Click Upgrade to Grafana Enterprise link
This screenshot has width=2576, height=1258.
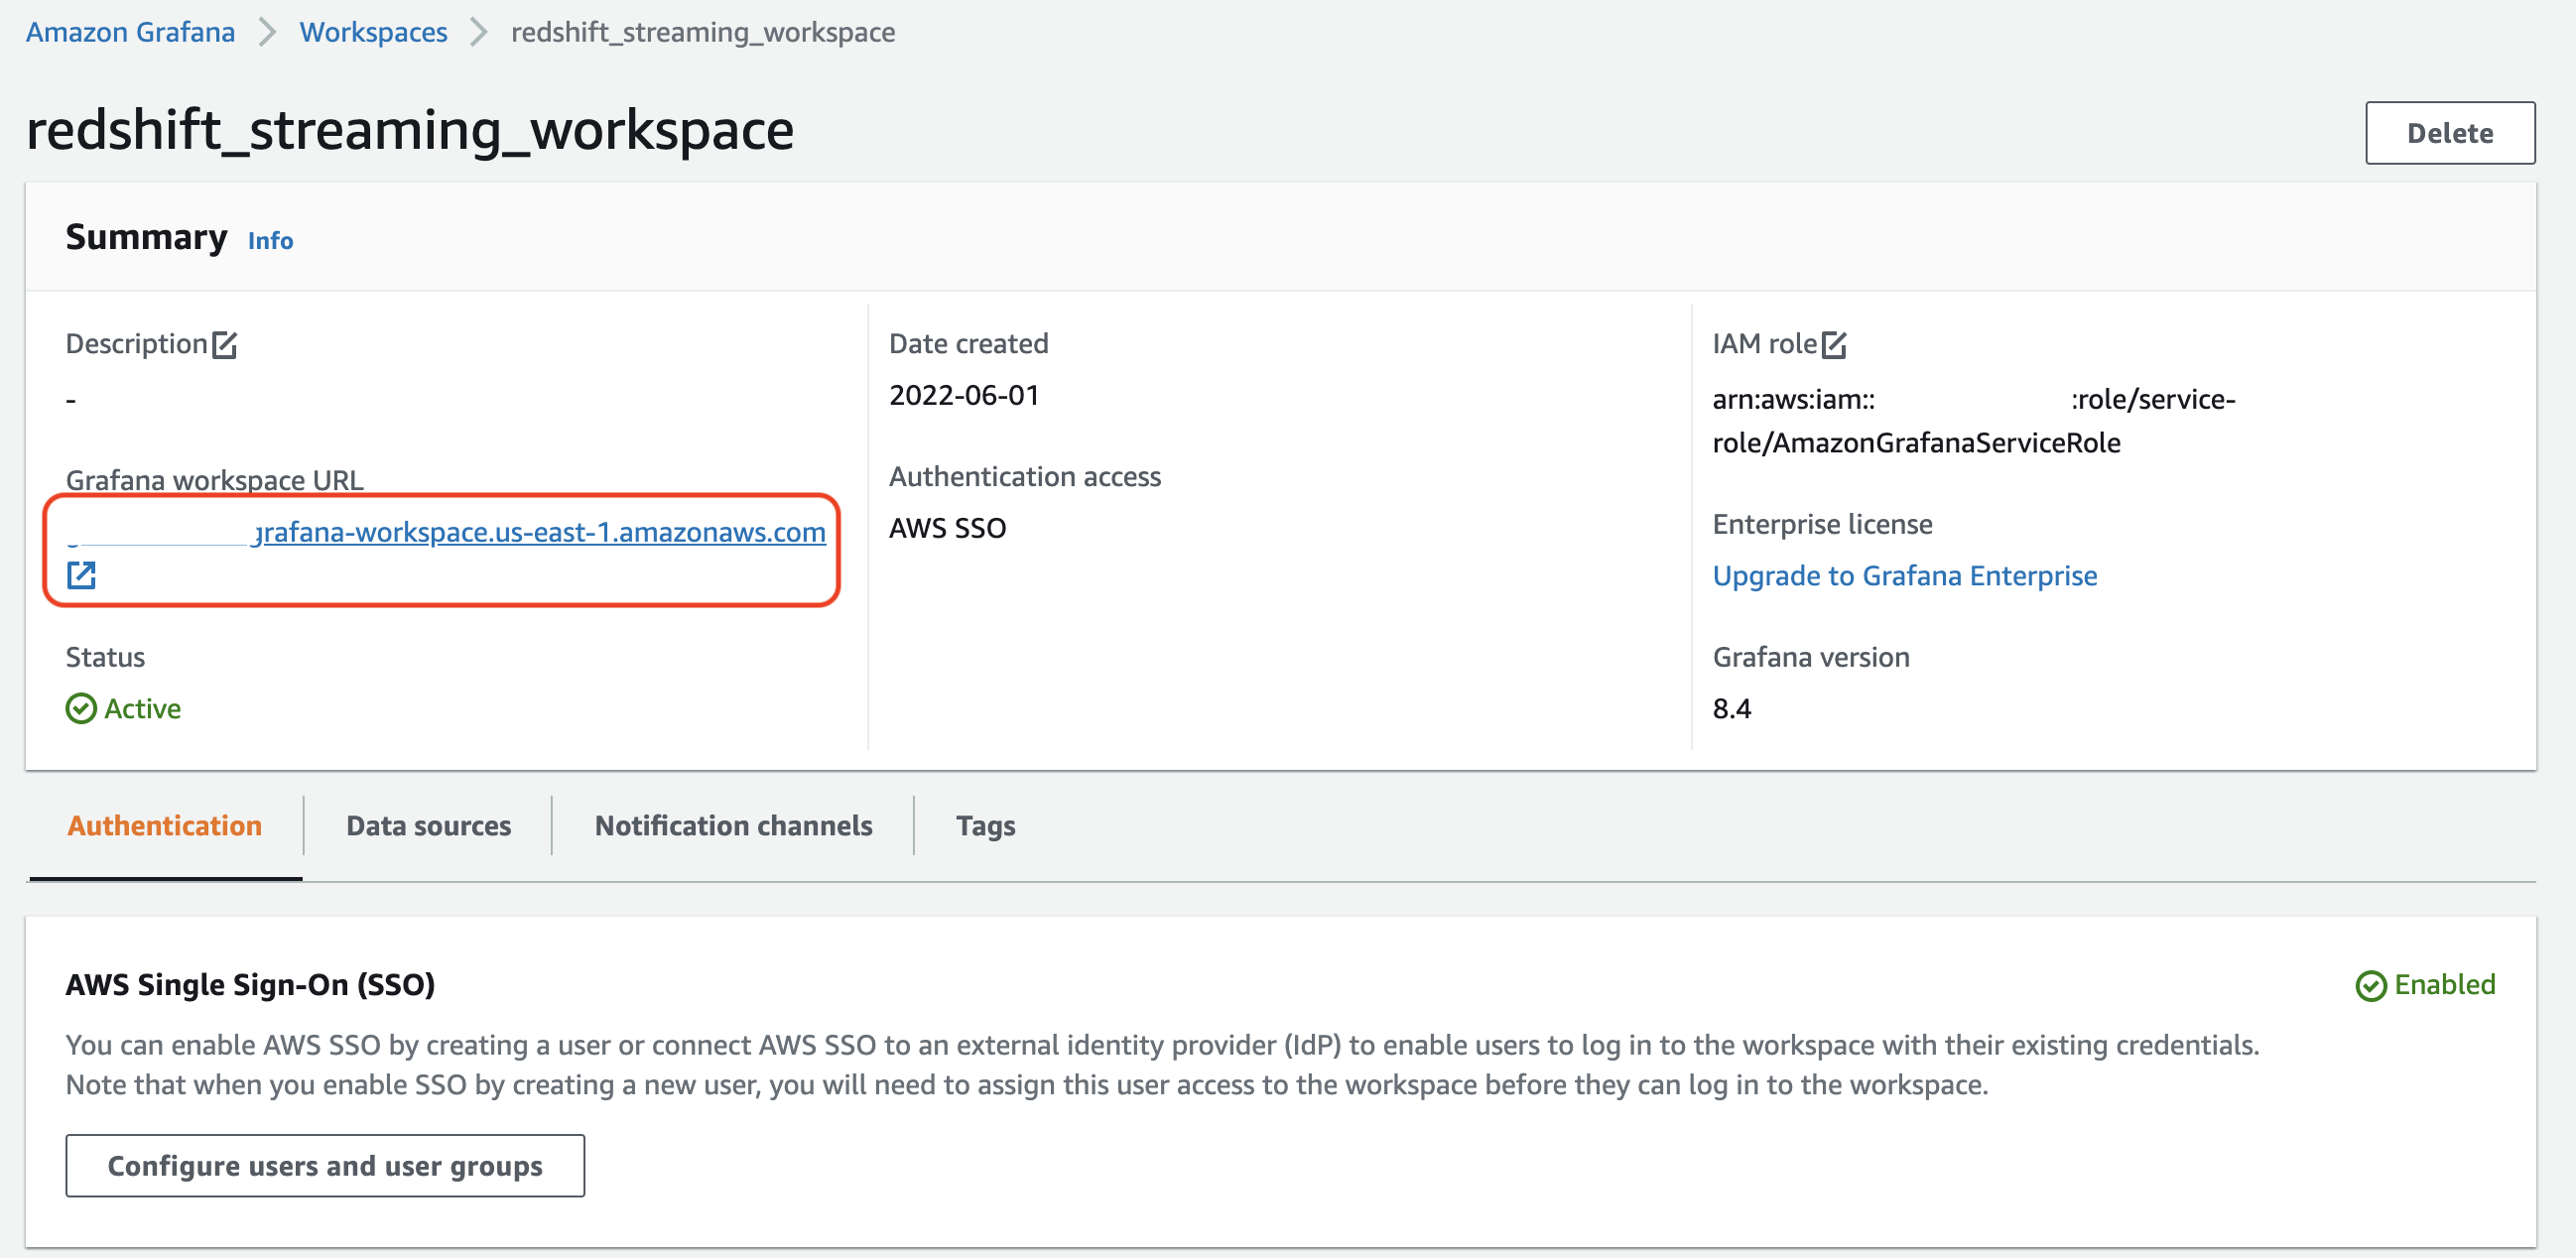click(1904, 576)
